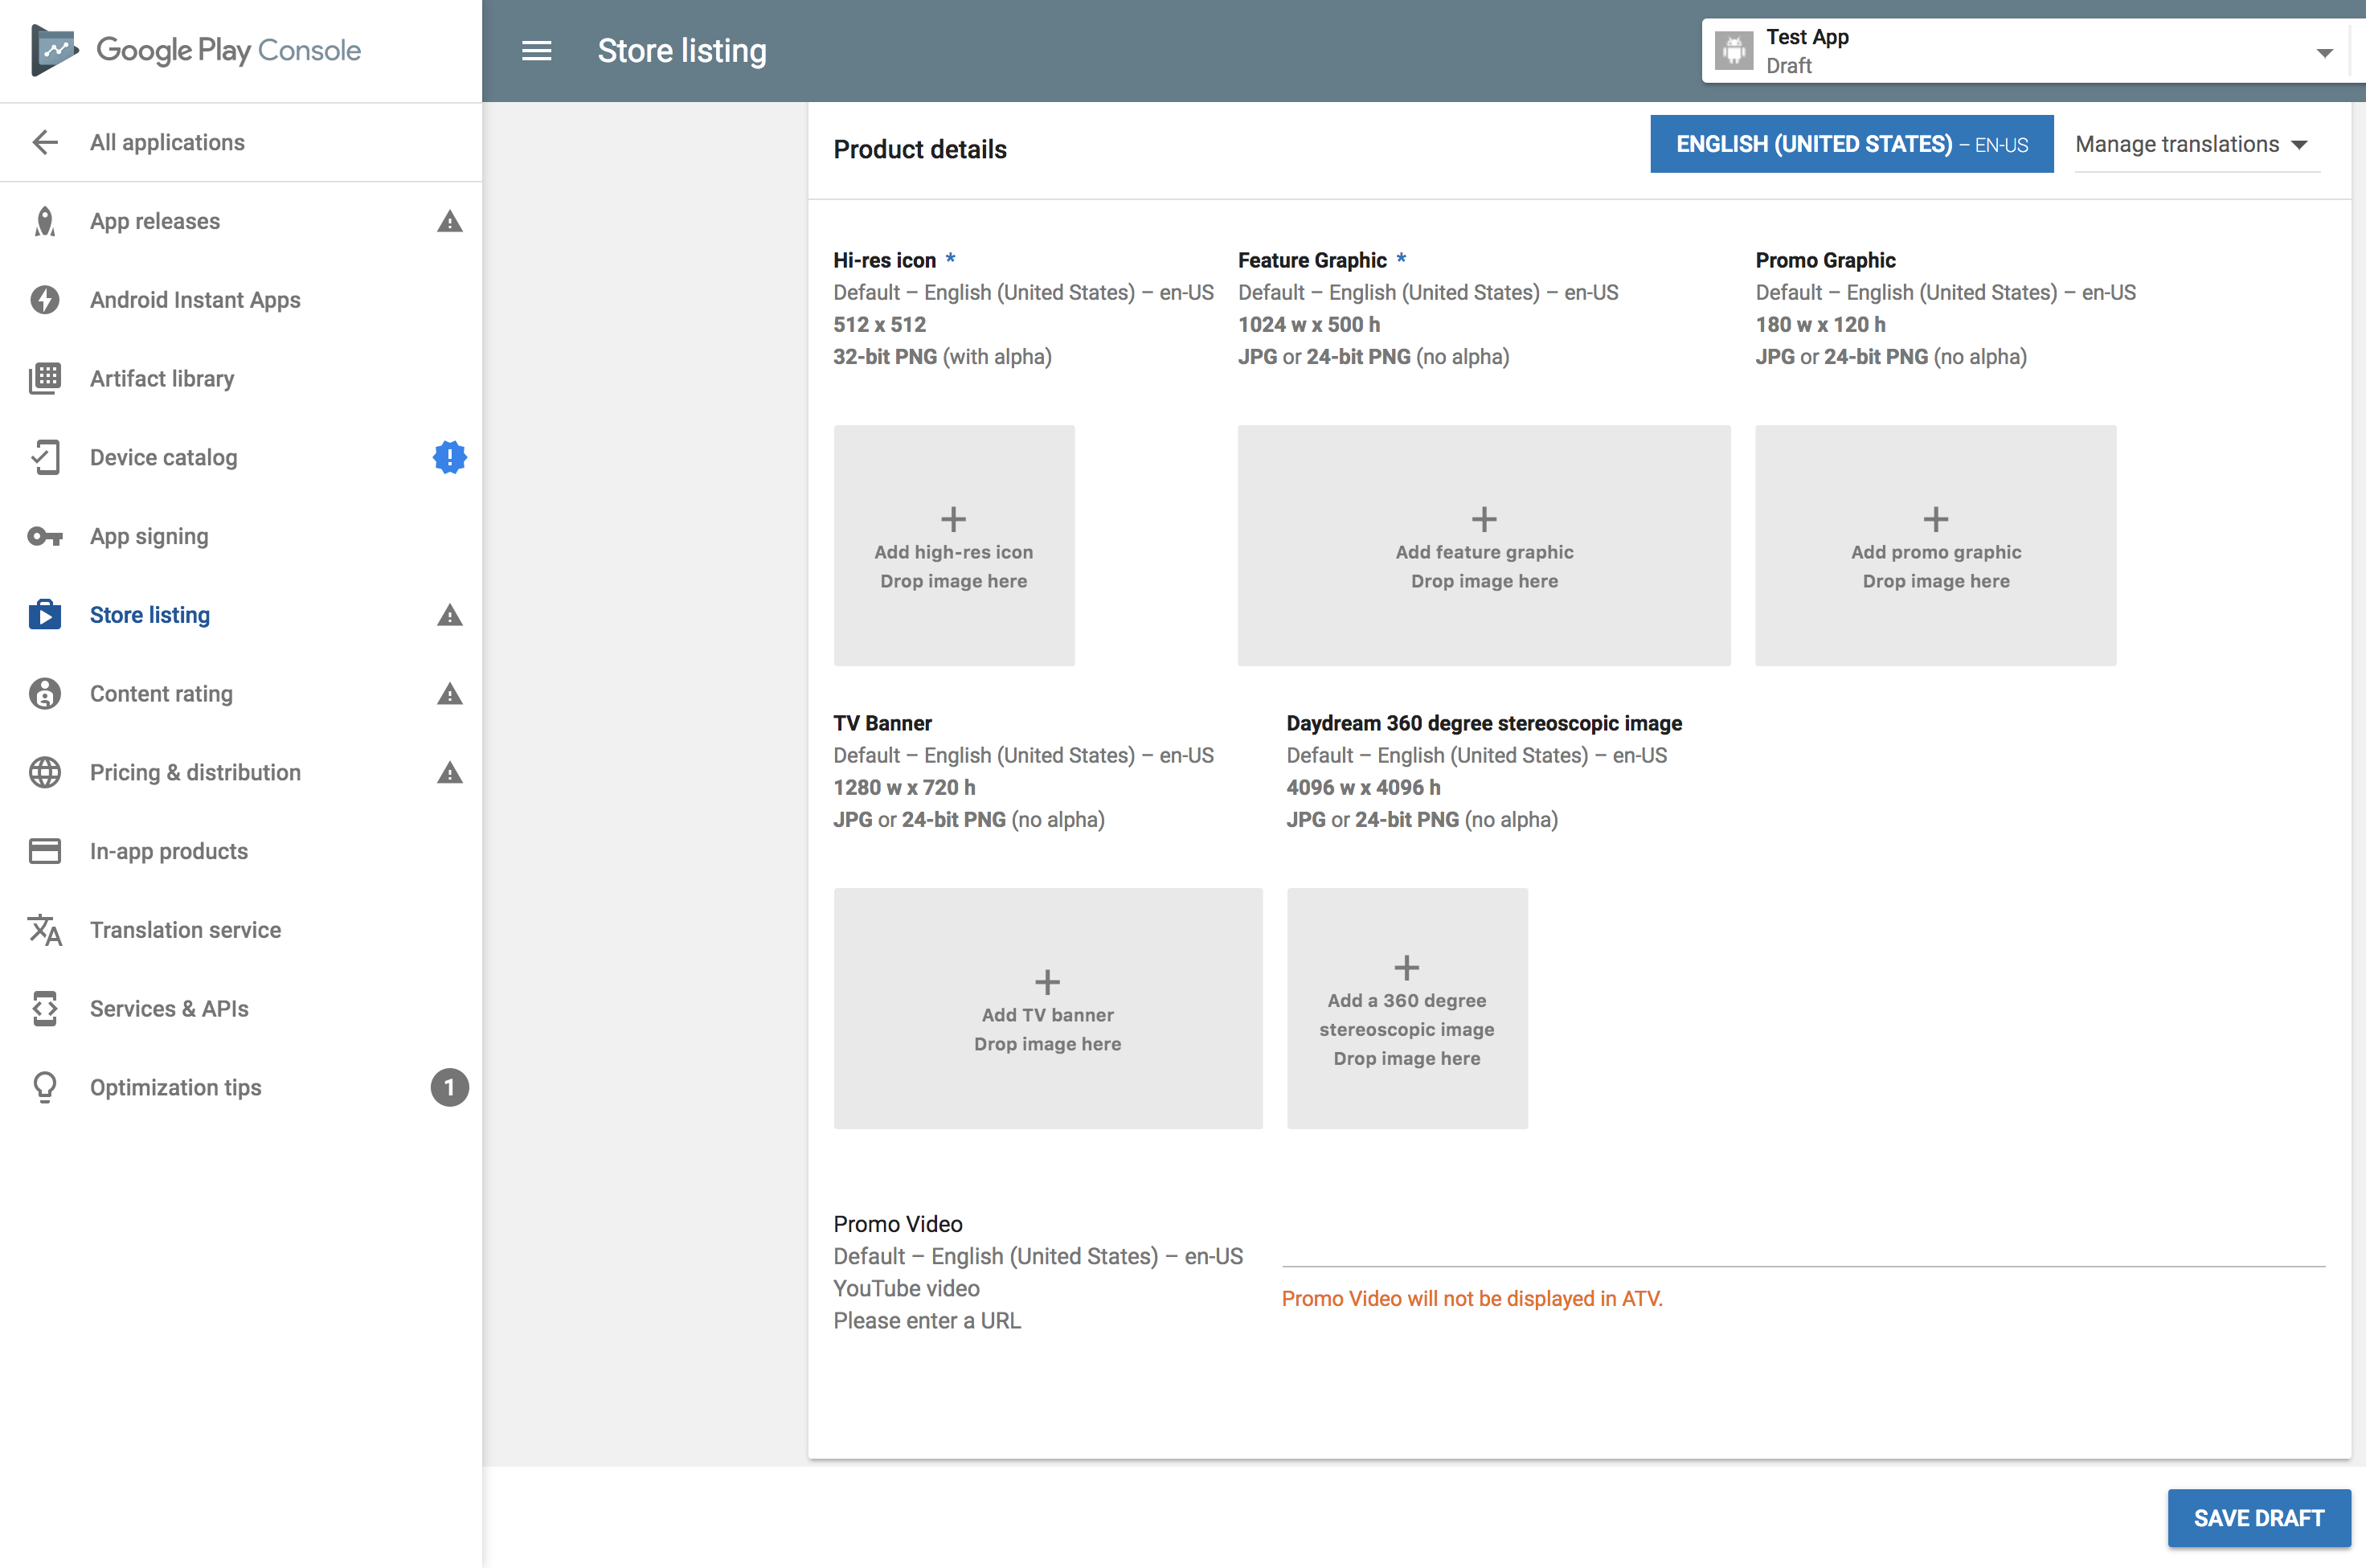Navigate to All applications

tap(166, 142)
